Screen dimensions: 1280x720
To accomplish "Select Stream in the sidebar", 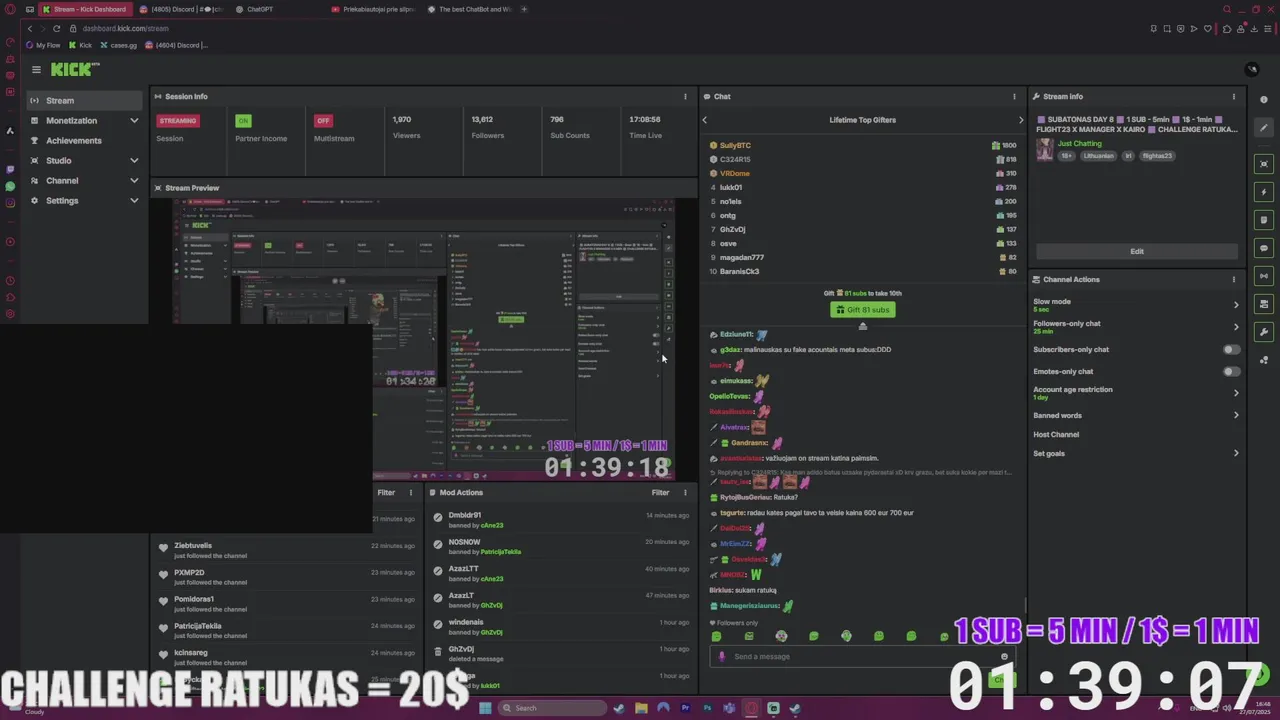I will click(x=84, y=101).
